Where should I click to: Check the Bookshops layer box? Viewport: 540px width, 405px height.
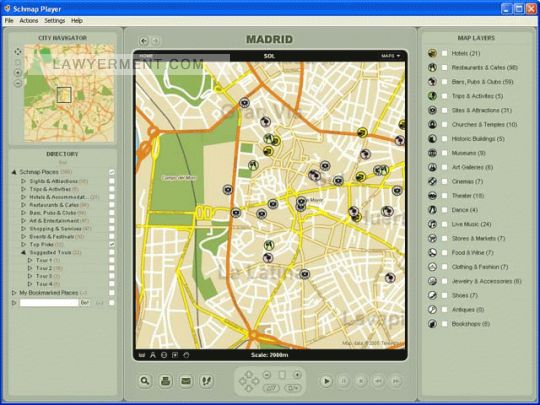[x=445, y=324]
